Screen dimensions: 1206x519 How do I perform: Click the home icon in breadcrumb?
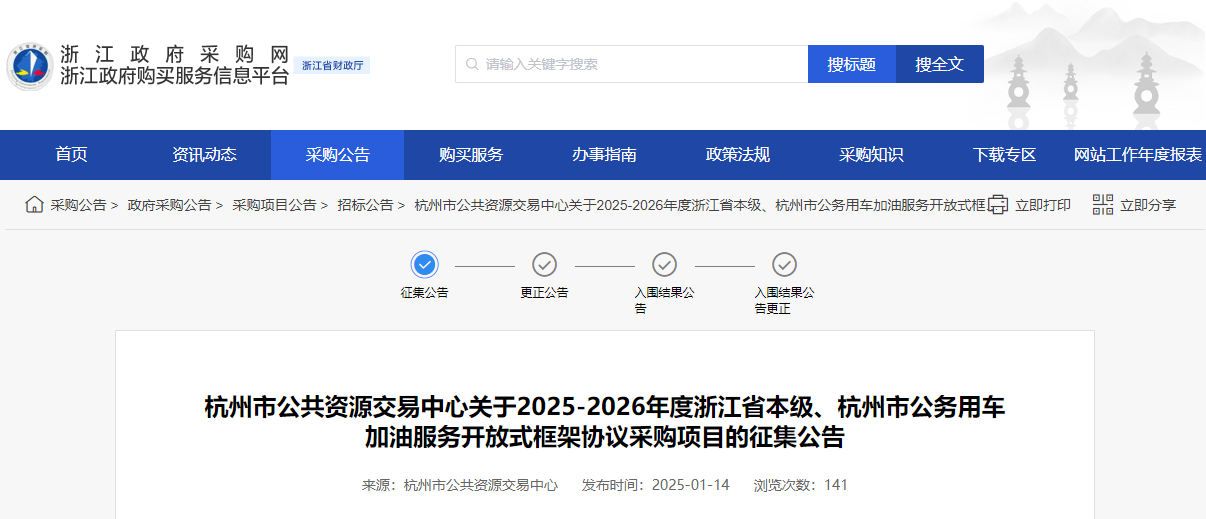pyautogui.click(x=34, y=205)
